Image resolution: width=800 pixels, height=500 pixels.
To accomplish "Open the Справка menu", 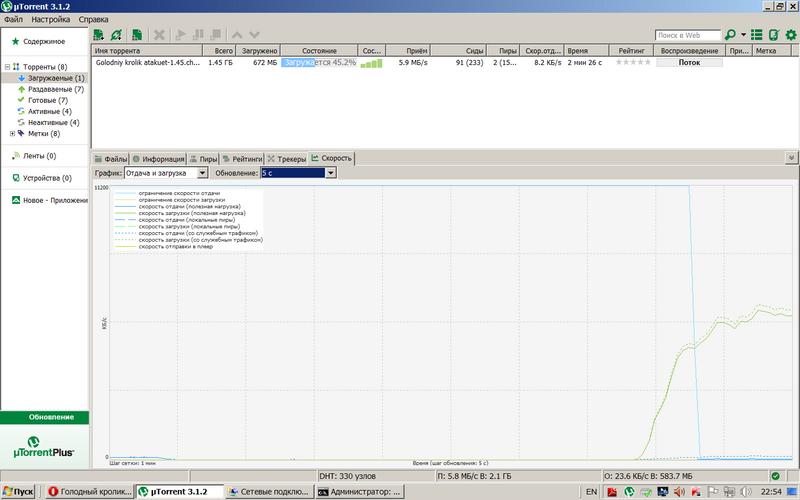I will click(93, 19).
